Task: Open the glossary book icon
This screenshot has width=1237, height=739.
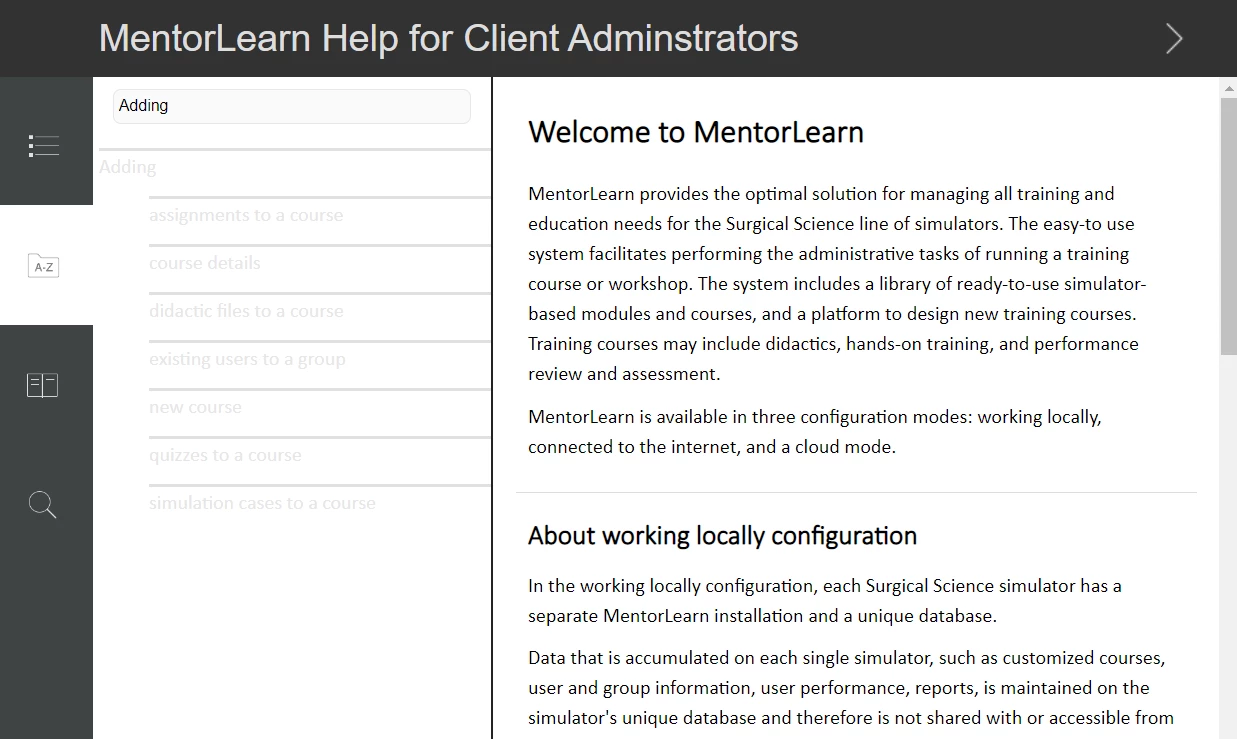Action: (x=43, y=385)
